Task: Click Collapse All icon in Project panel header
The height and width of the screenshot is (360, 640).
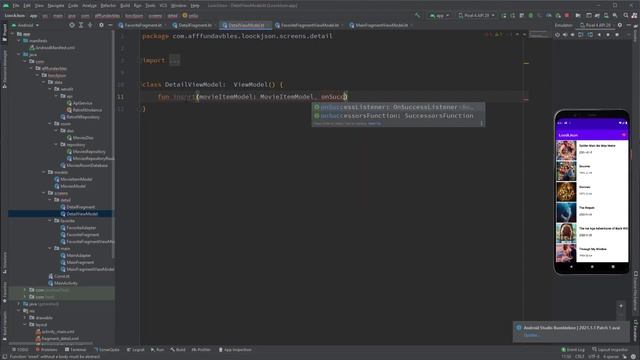Action: click(90, 25)
